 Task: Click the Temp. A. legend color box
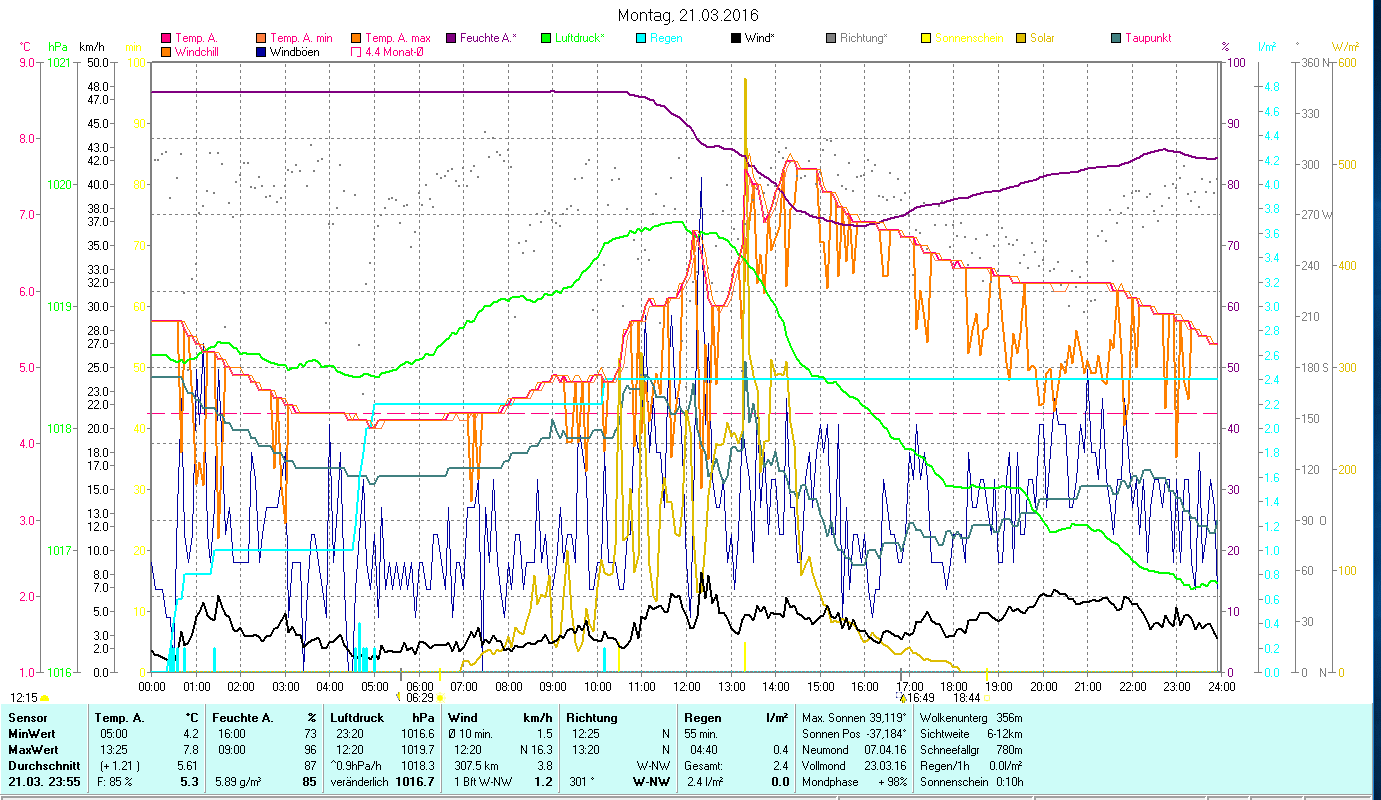coord(166,39)
